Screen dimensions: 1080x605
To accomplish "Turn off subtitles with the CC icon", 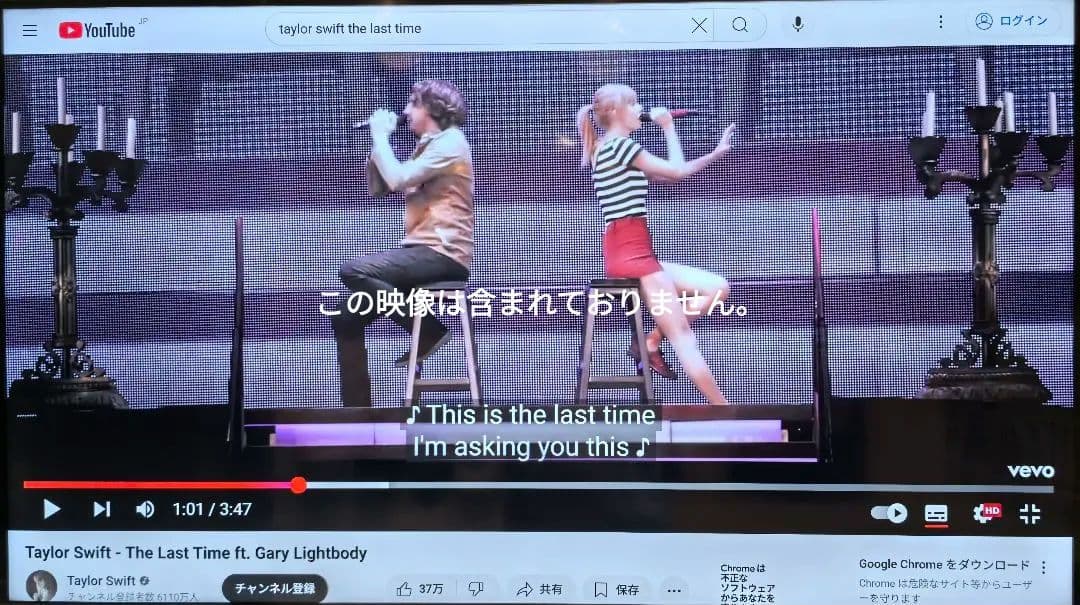I will pyautogui.click(x=934, y=511).
